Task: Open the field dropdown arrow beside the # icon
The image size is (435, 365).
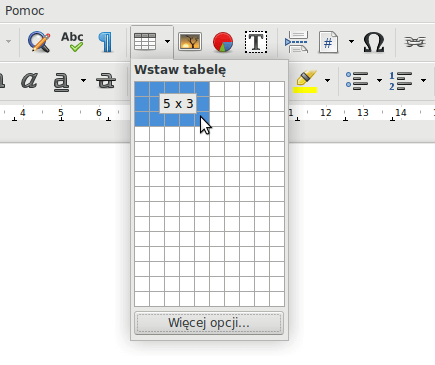Action: (351, 42)
